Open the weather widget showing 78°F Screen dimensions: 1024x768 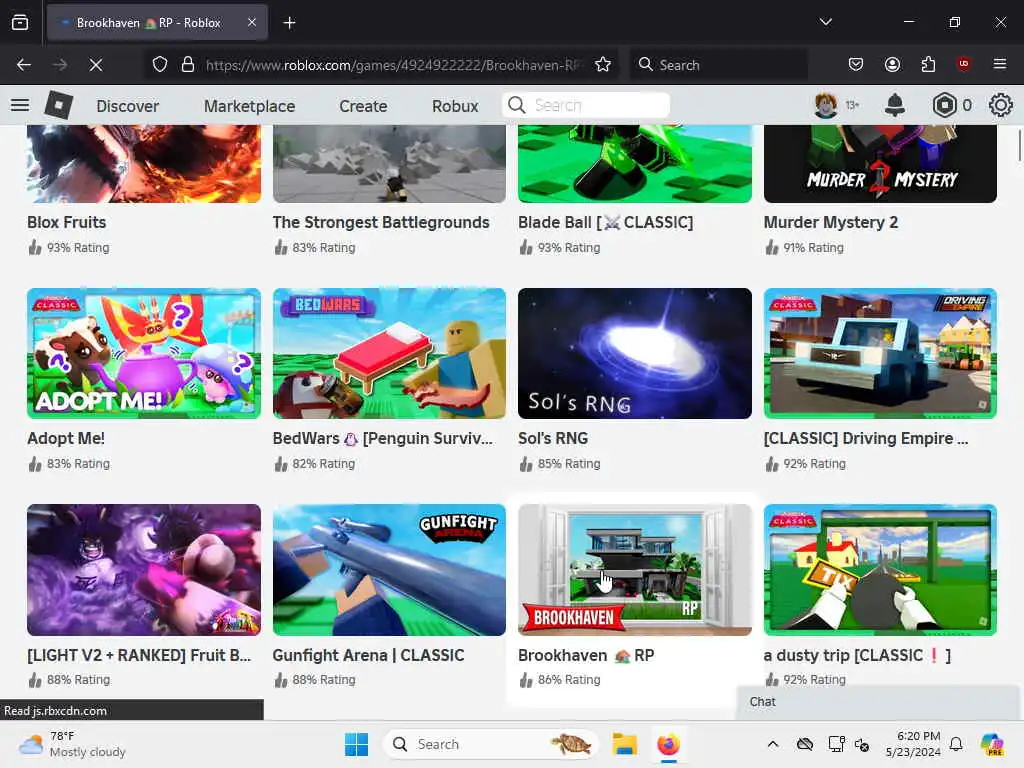(72, 744)
